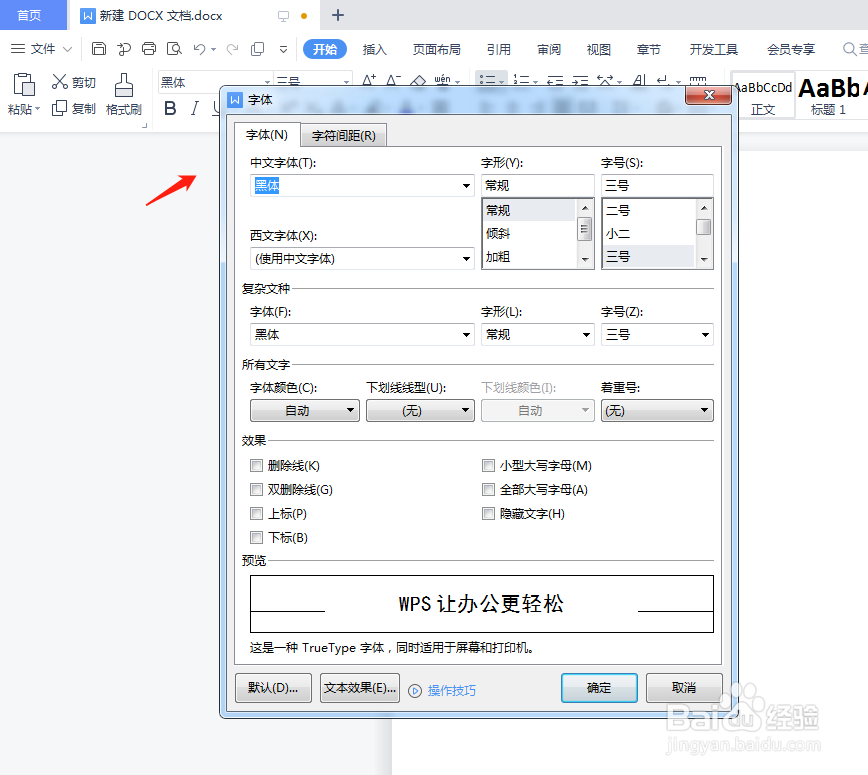The image size is (868, 775).
Task: Click the phonetic guide wén icon
Action: 442,80
